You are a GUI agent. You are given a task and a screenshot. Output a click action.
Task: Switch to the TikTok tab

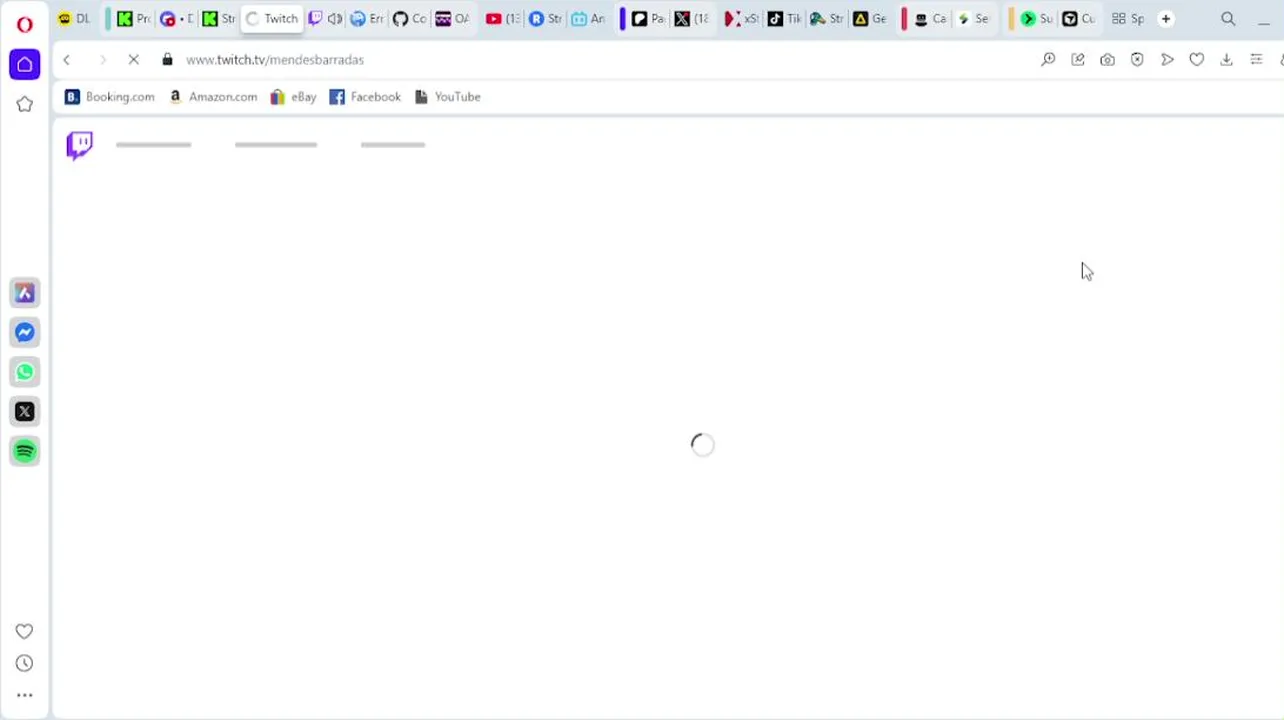(x=785, y=19)
